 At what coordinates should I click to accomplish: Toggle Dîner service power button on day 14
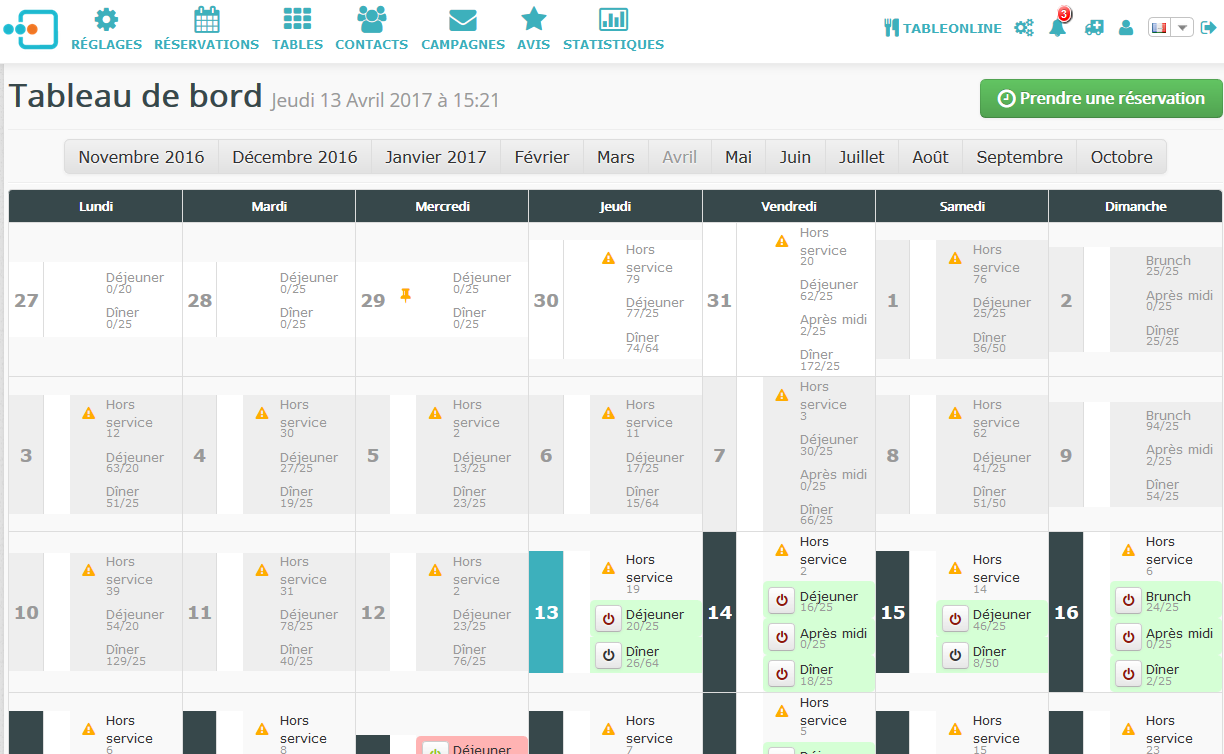(782, 673)
